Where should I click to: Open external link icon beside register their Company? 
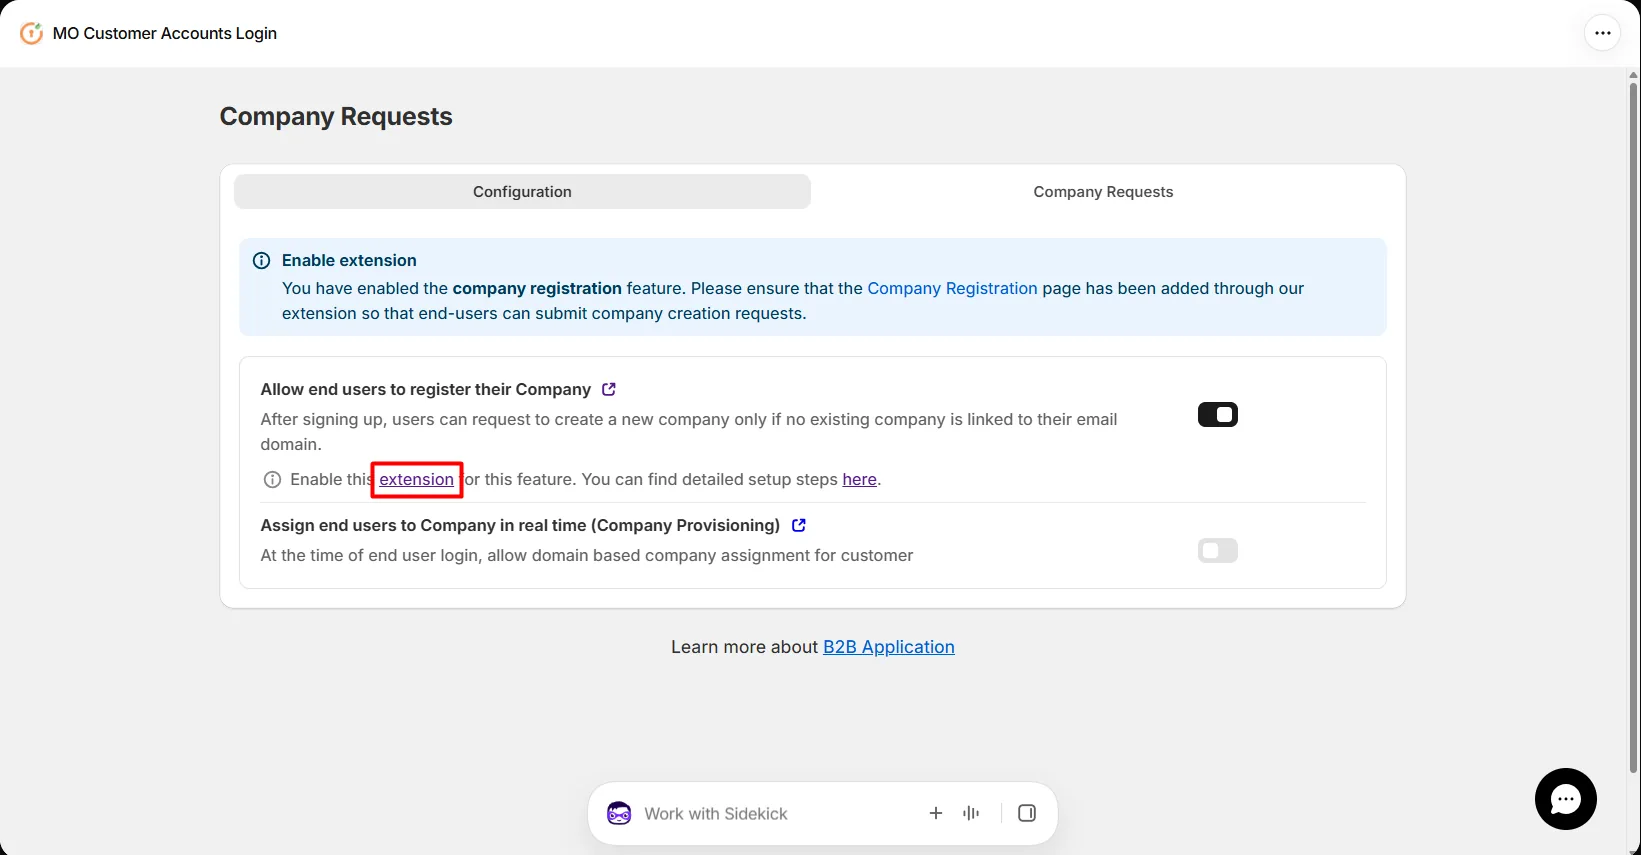point(609,389)
